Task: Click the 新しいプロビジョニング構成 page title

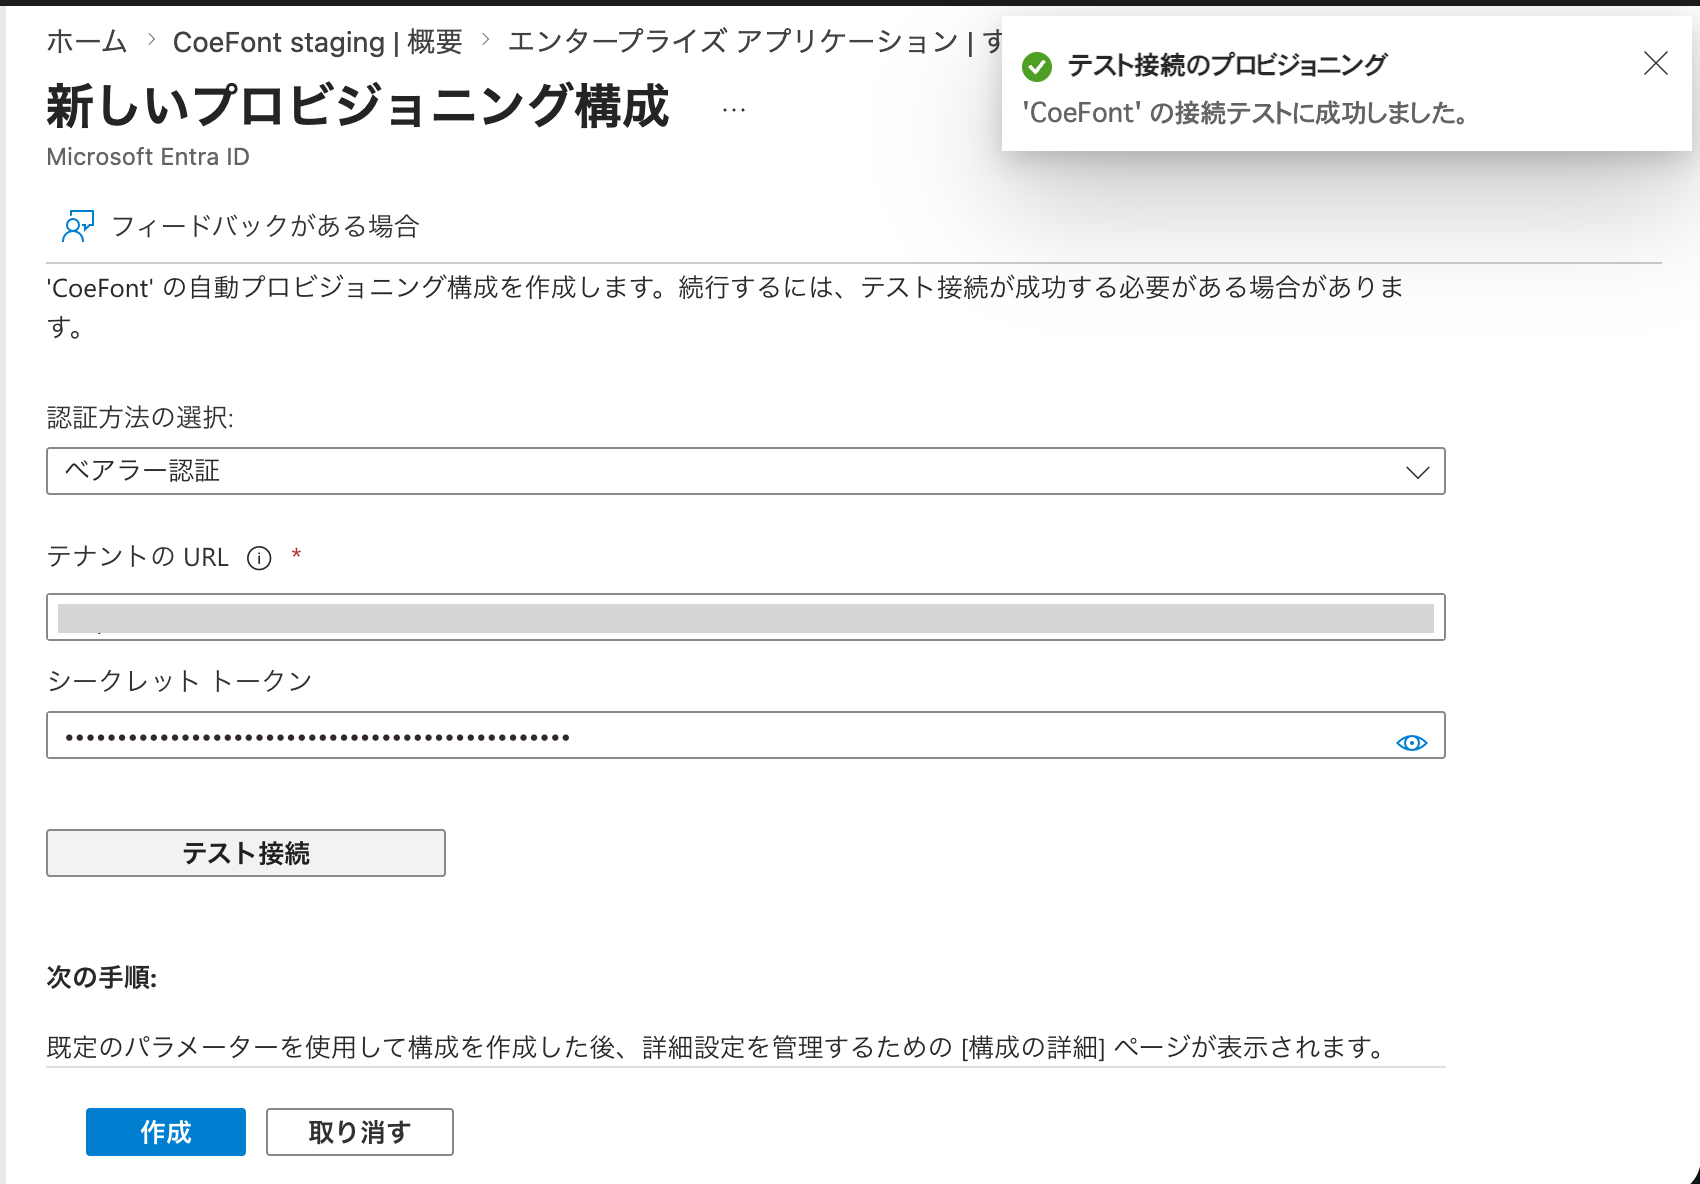Action: tap(358, 106)
